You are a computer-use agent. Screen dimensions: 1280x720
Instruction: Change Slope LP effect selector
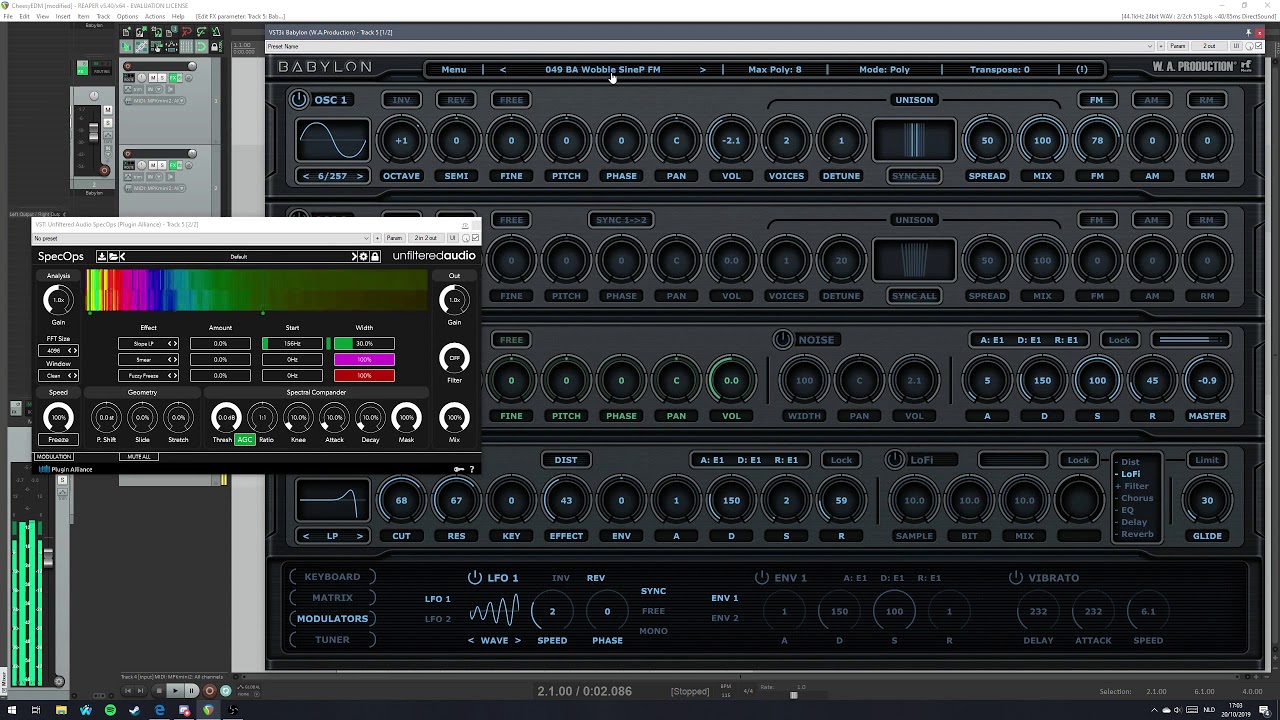coord(148,344)
